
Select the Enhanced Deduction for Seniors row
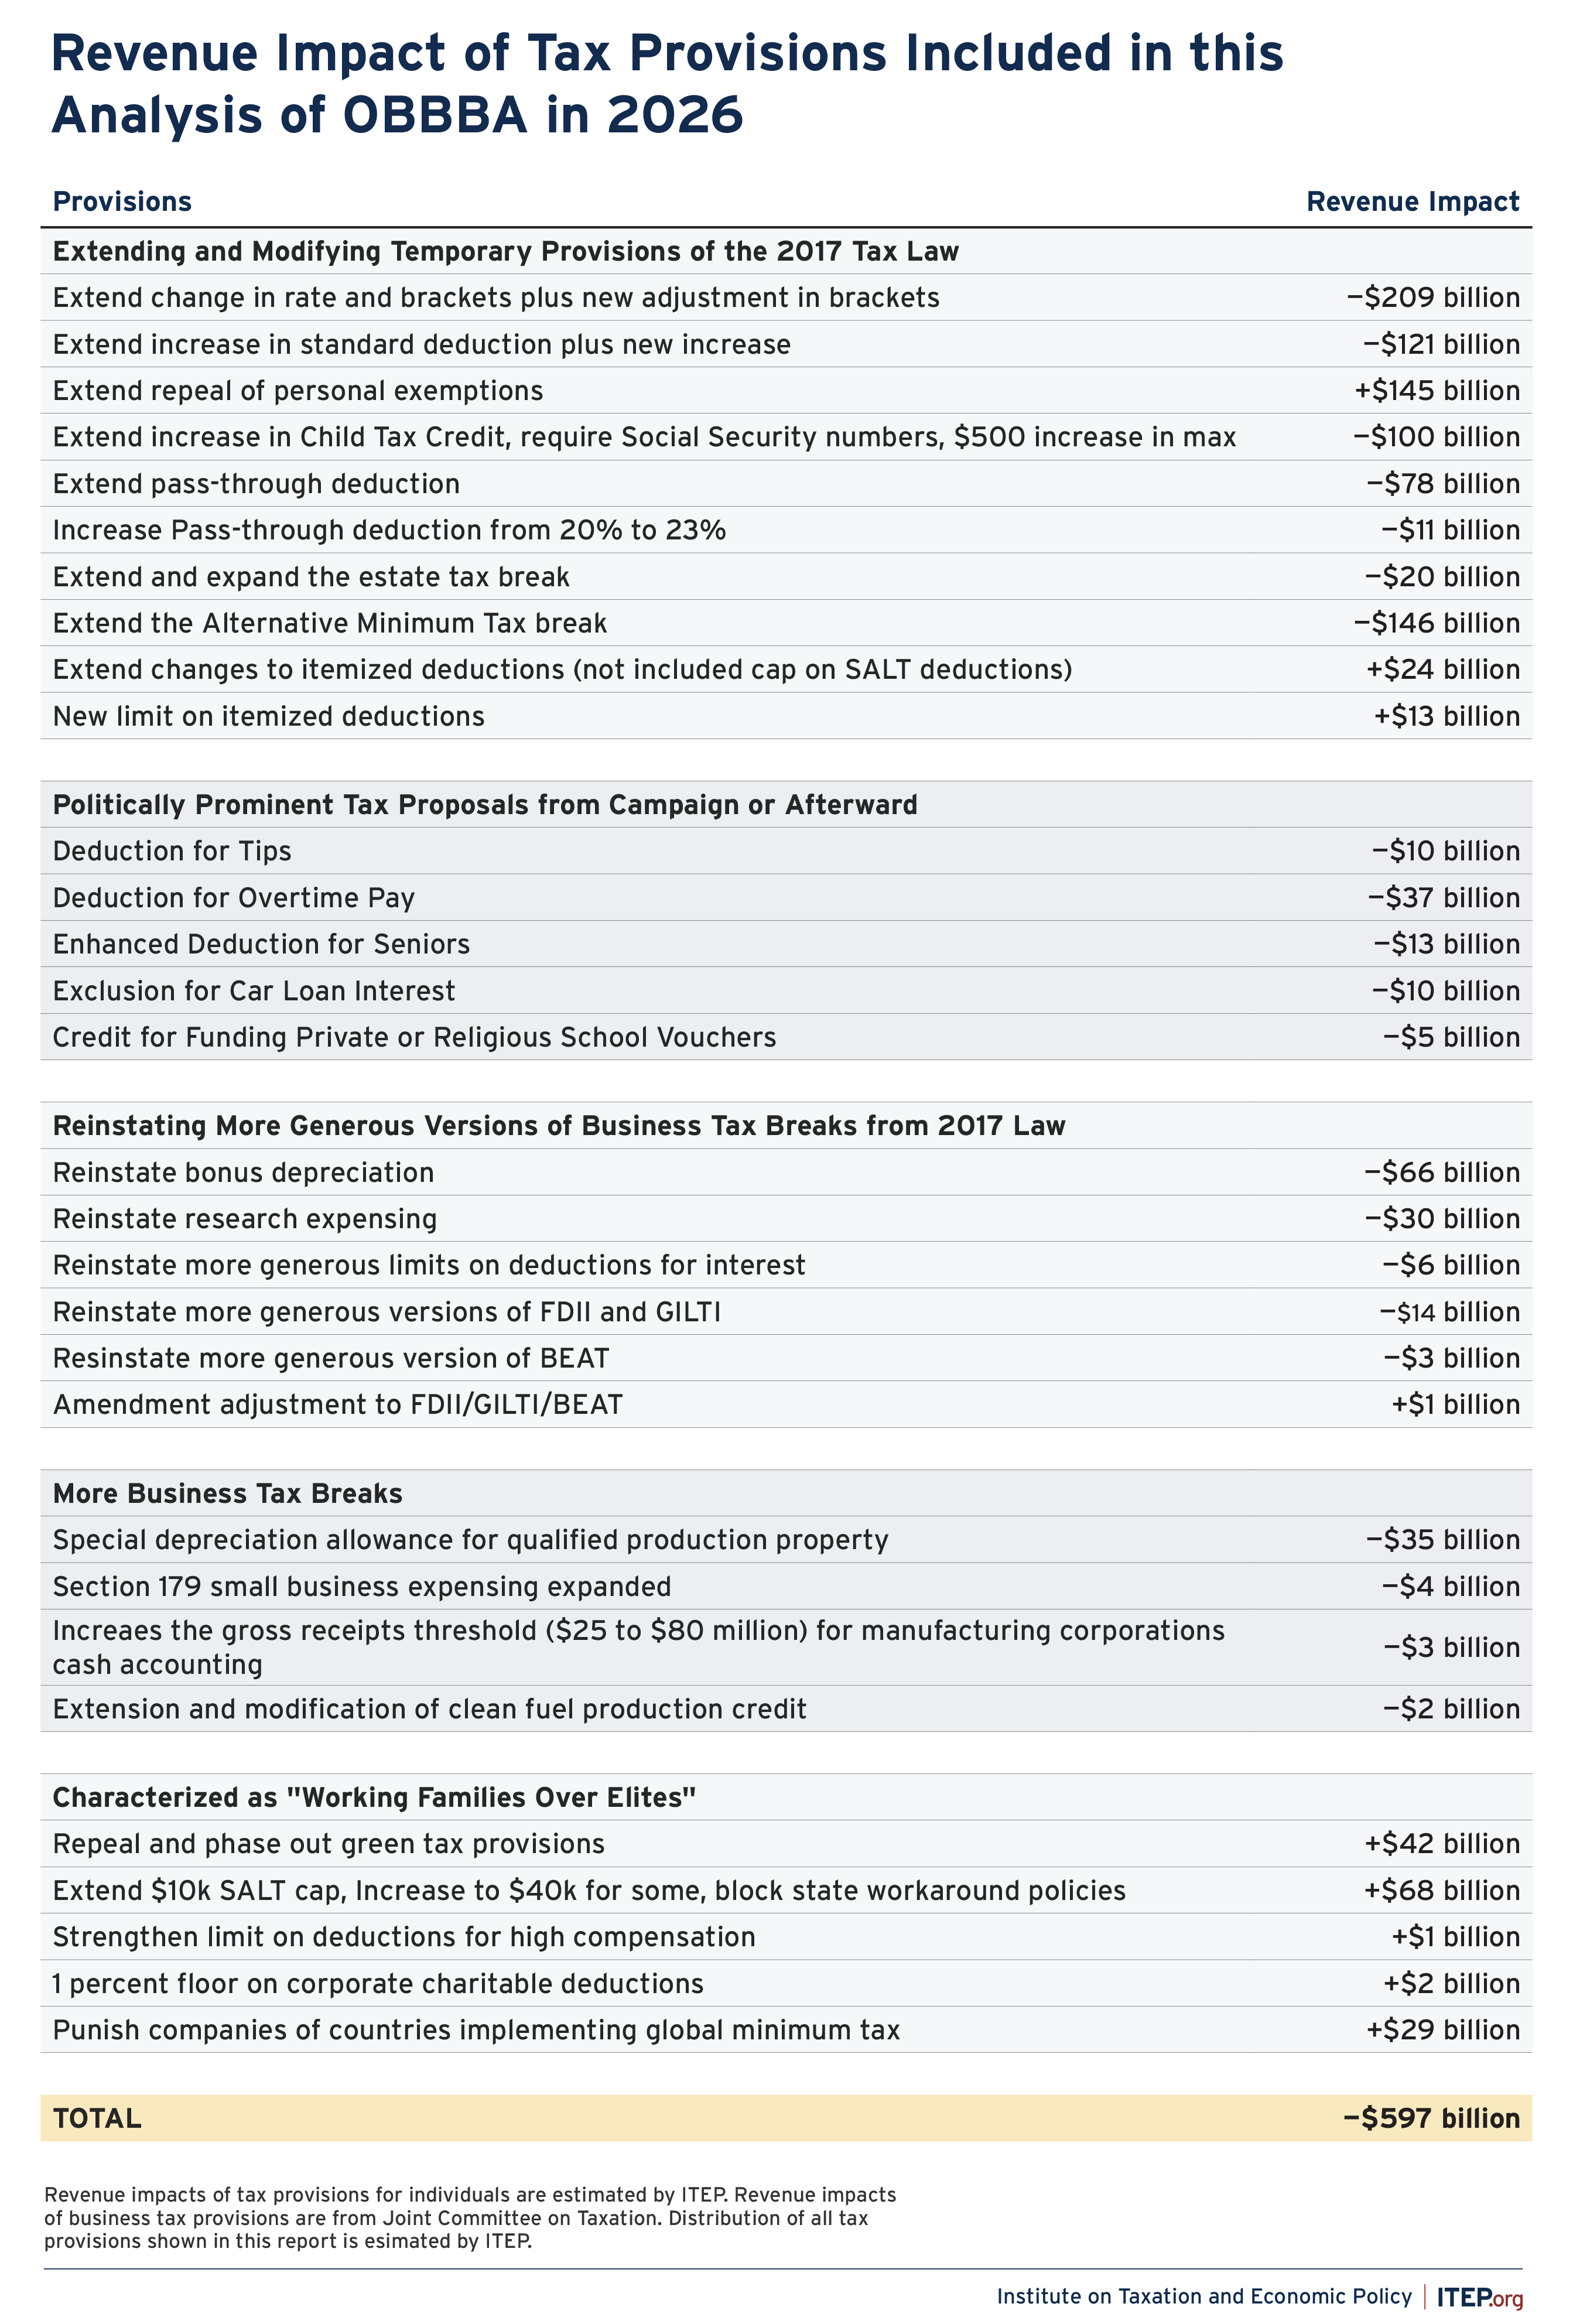[x=261, y=944]
